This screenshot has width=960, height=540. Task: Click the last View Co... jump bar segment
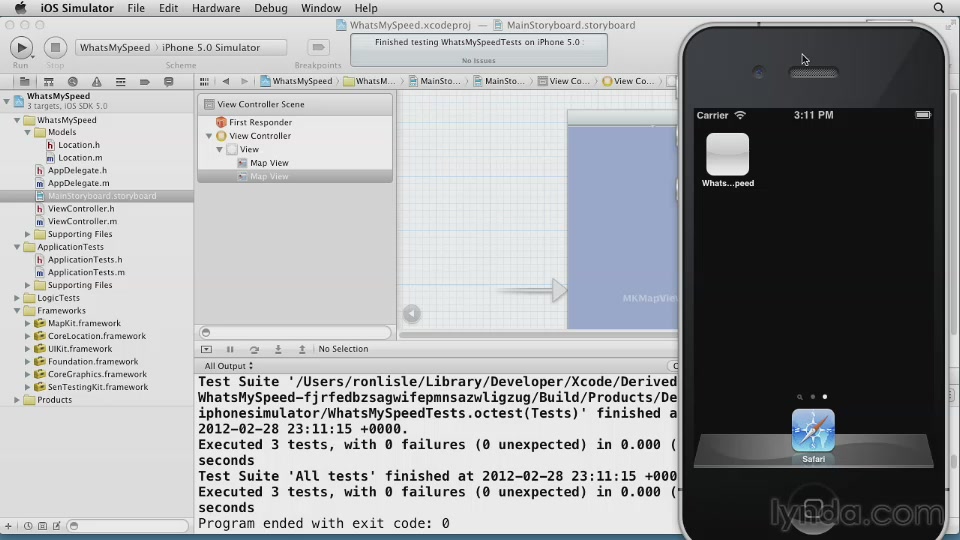point(629,81)
